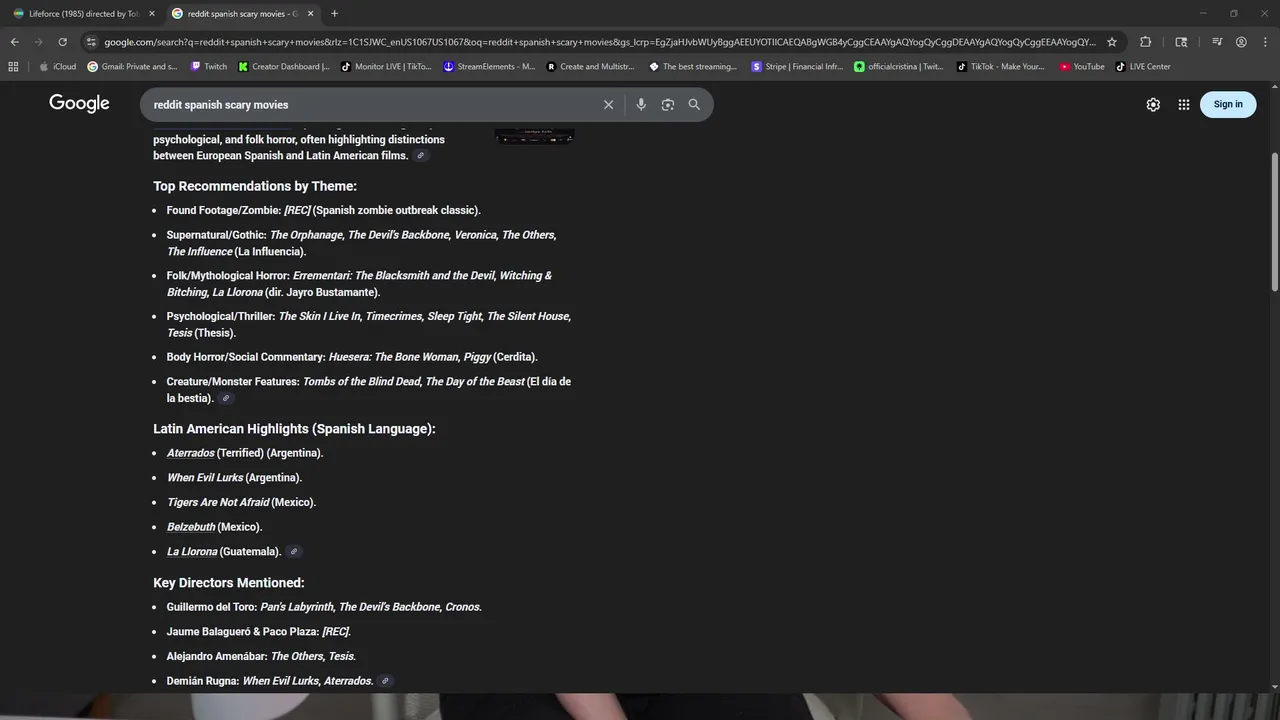This screenshot has height=720, width=1280.
Task: Open the Chrome Extensions puzzle icon
Action: click(1145, 42)
